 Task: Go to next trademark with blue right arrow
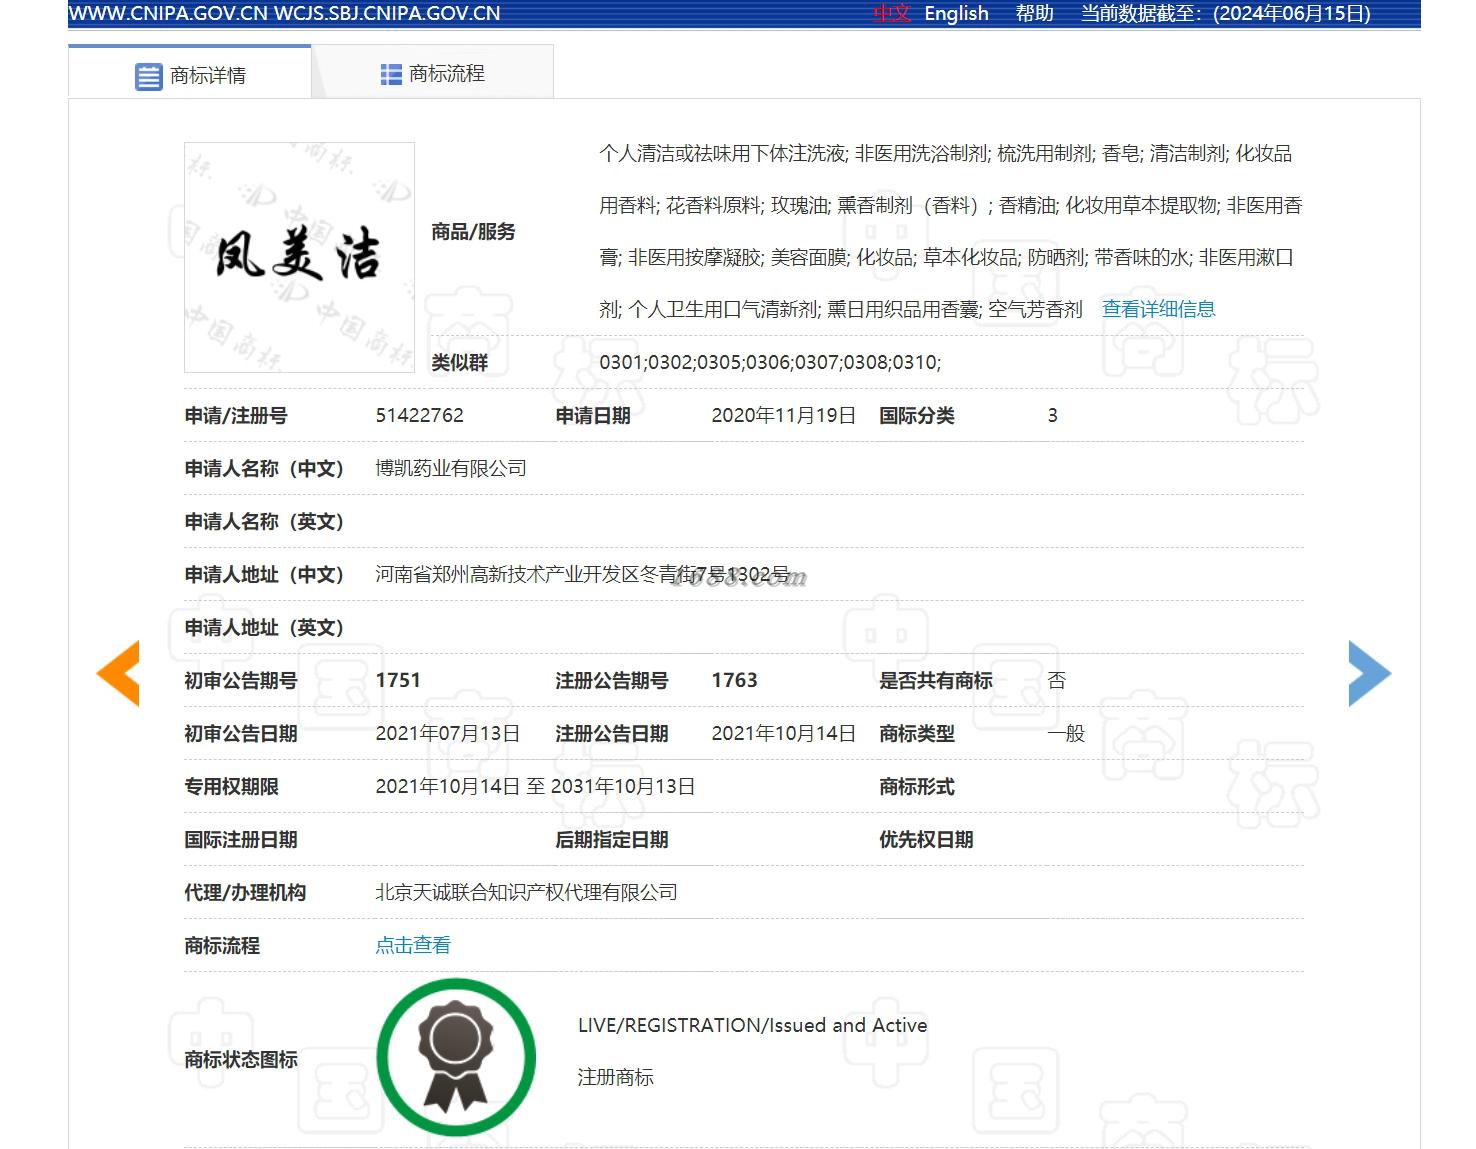[x=1369, y=674]
